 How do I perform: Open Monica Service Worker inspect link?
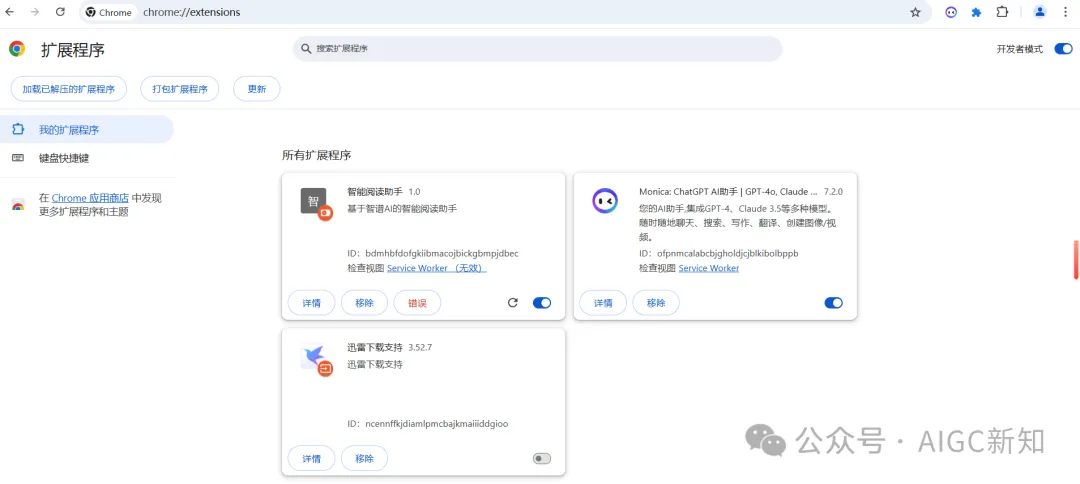[709, 268]
